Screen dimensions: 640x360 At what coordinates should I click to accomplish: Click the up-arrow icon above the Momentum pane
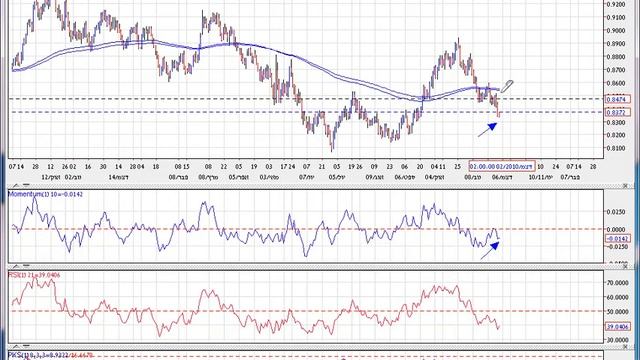coord(16,186)
